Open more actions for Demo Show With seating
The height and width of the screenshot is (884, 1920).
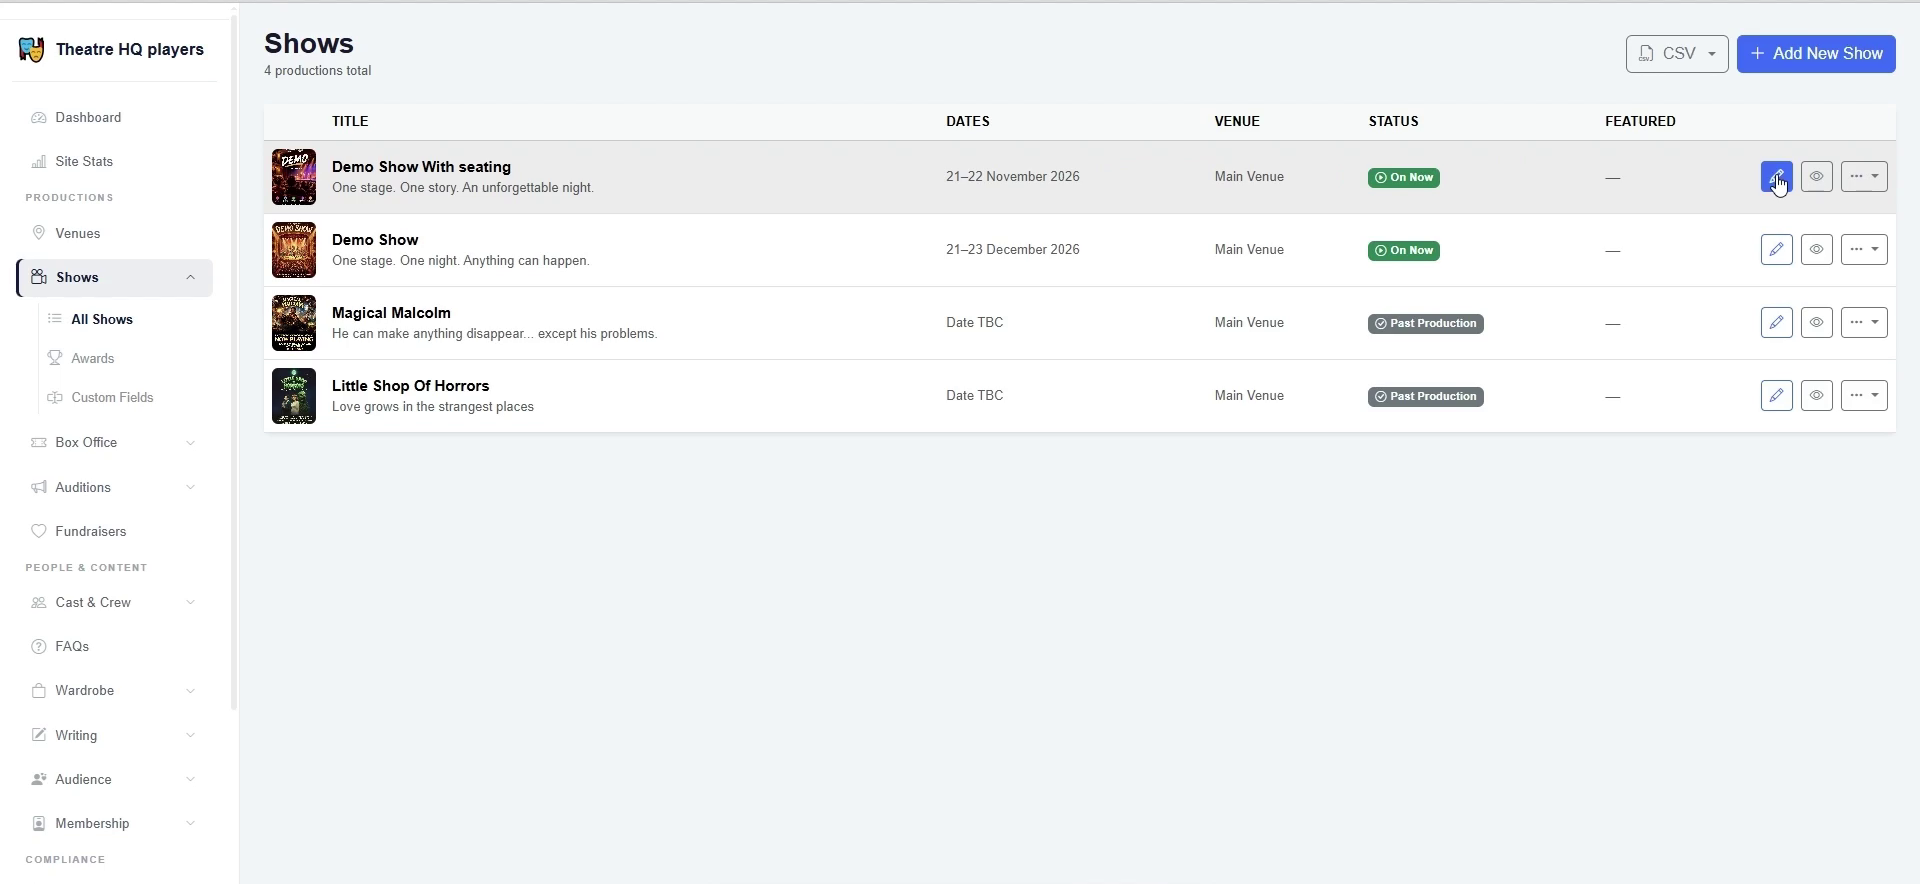click(1864, 177)
